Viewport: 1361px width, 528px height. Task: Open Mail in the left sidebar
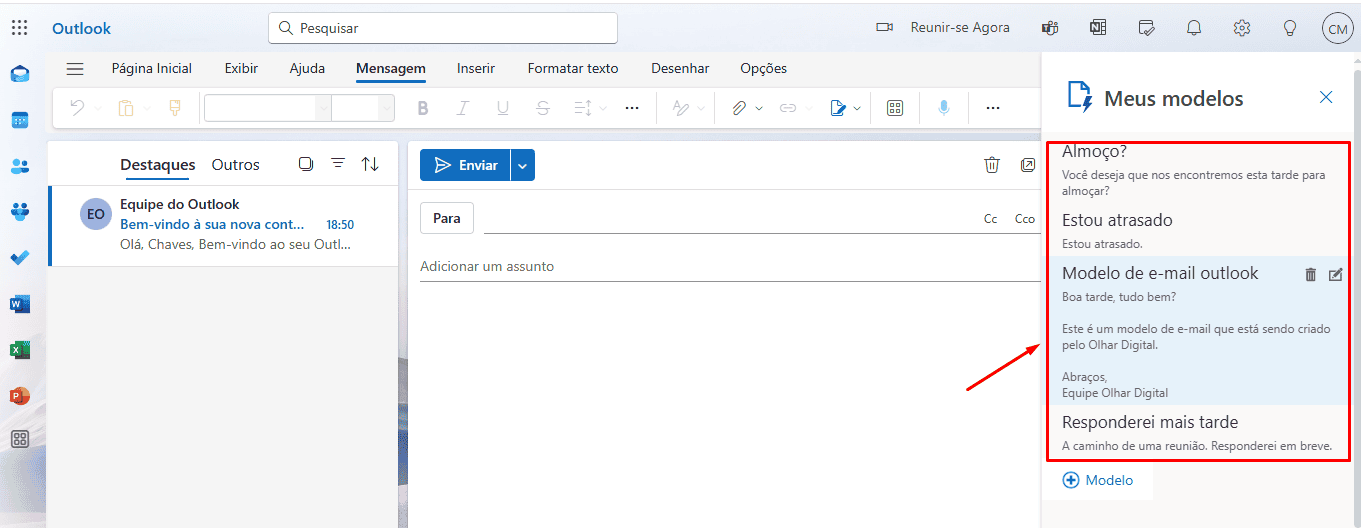point(20,74)
